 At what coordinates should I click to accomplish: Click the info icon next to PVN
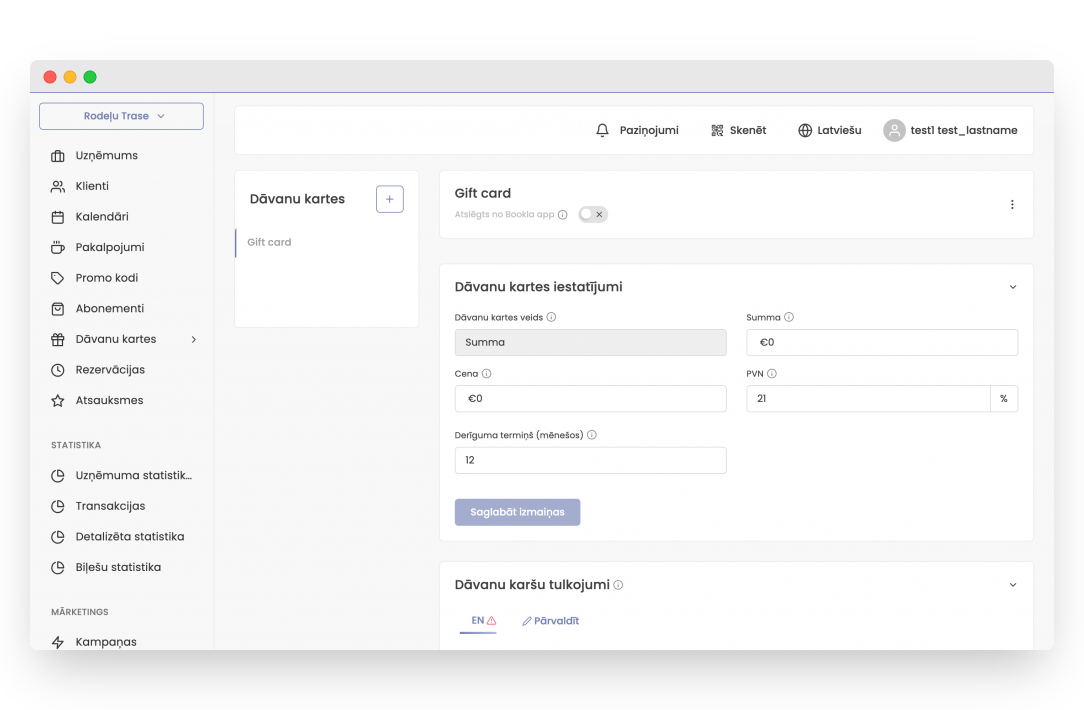click(772, 374)
